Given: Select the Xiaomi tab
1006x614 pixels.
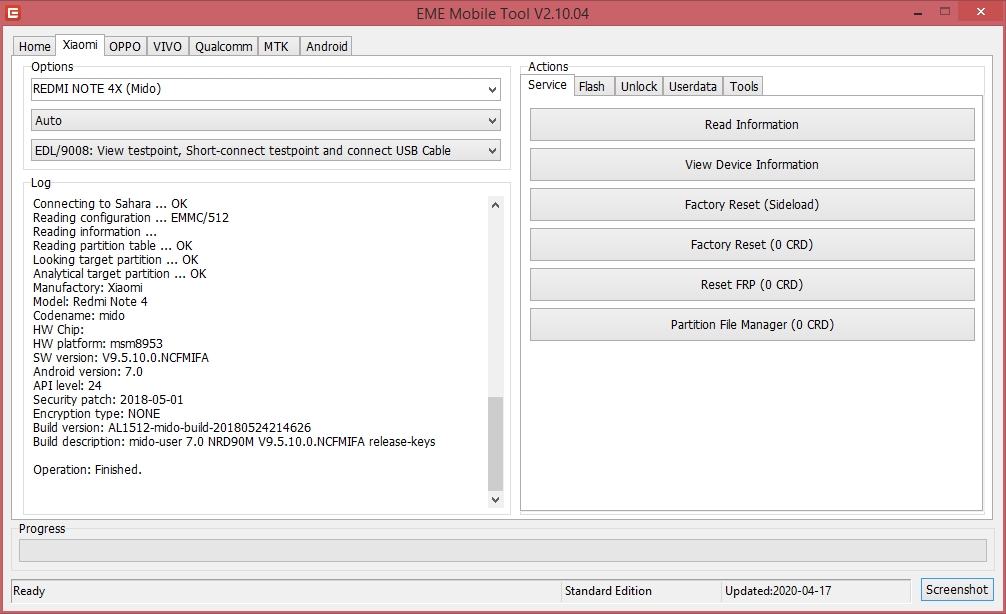Looking at the screenshot, I should [80, 44].
